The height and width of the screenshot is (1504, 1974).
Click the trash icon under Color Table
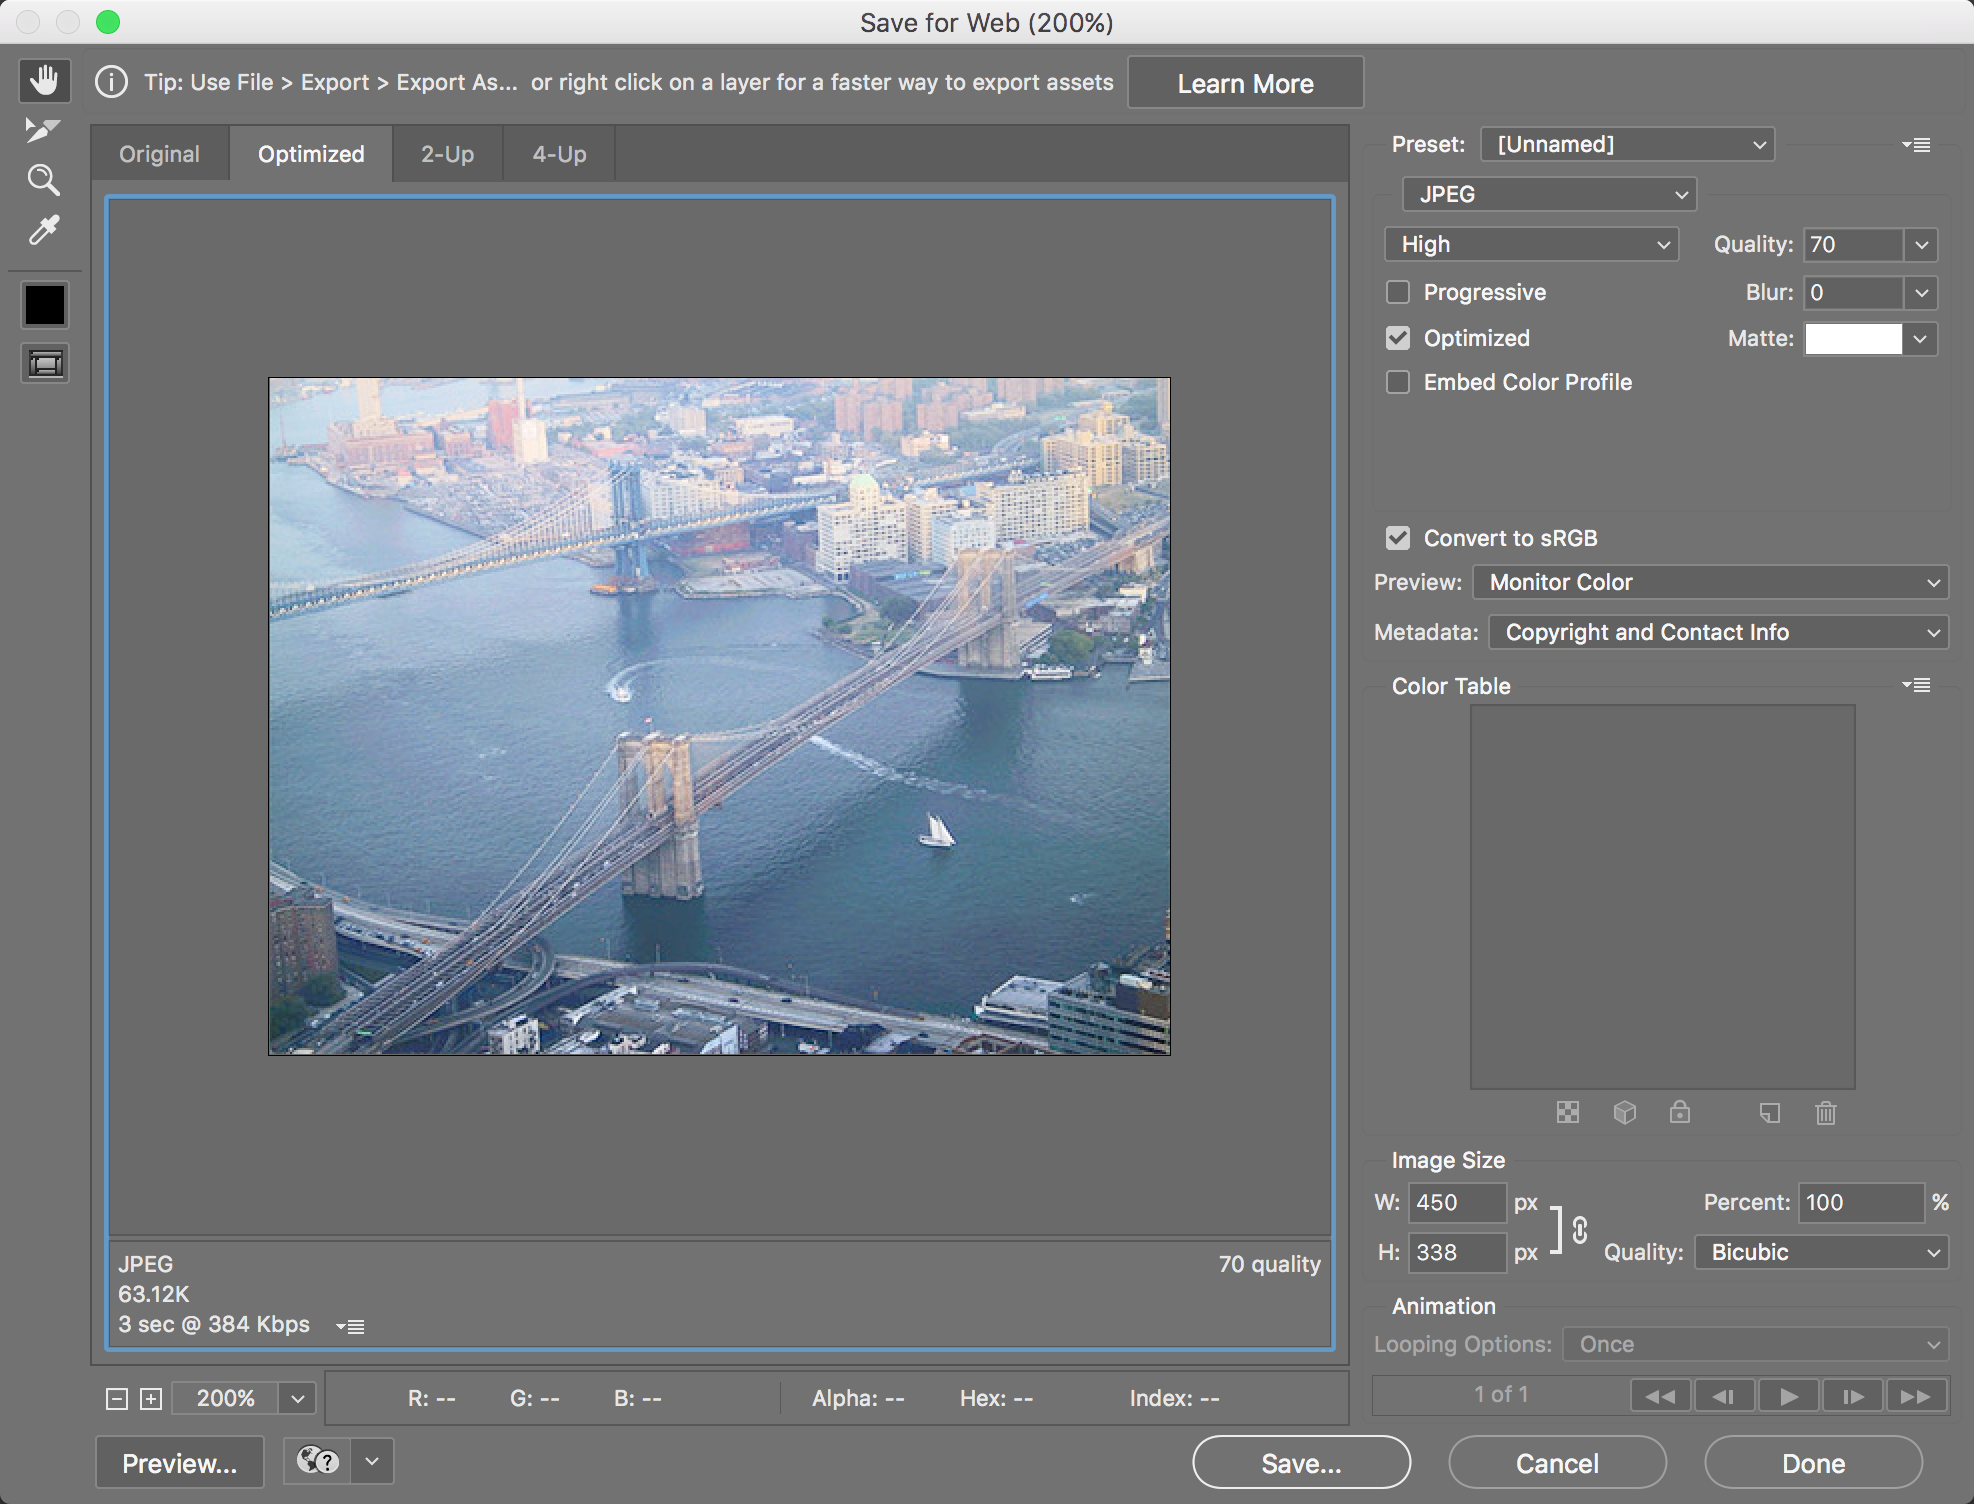click(1826, 1113)
